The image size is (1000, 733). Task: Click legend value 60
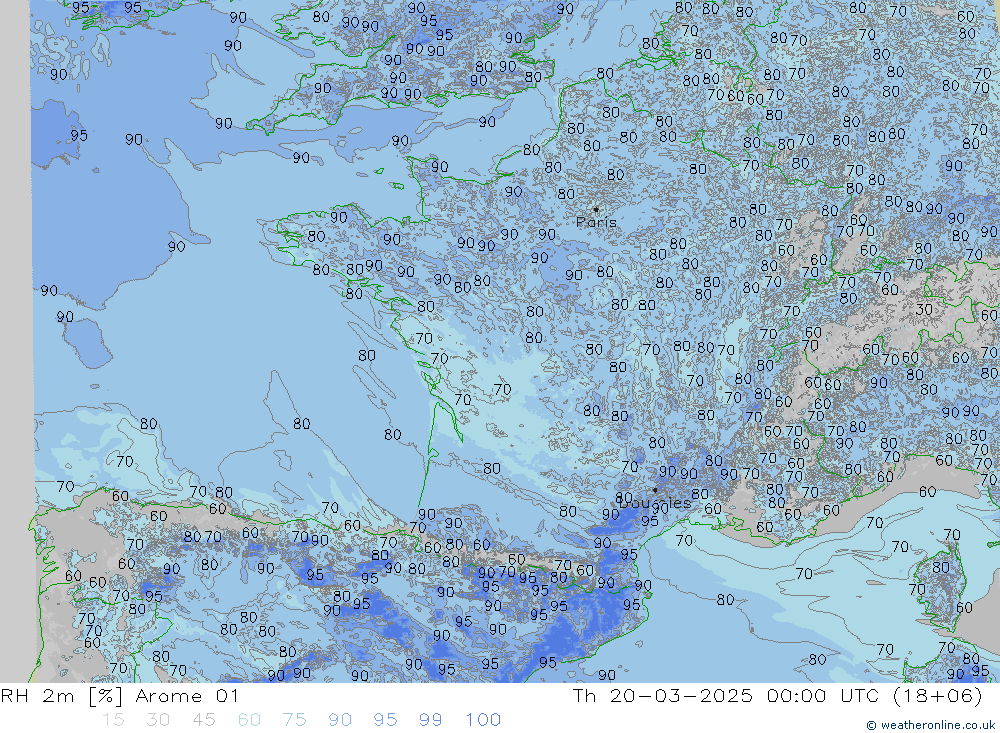pos(249,720)
